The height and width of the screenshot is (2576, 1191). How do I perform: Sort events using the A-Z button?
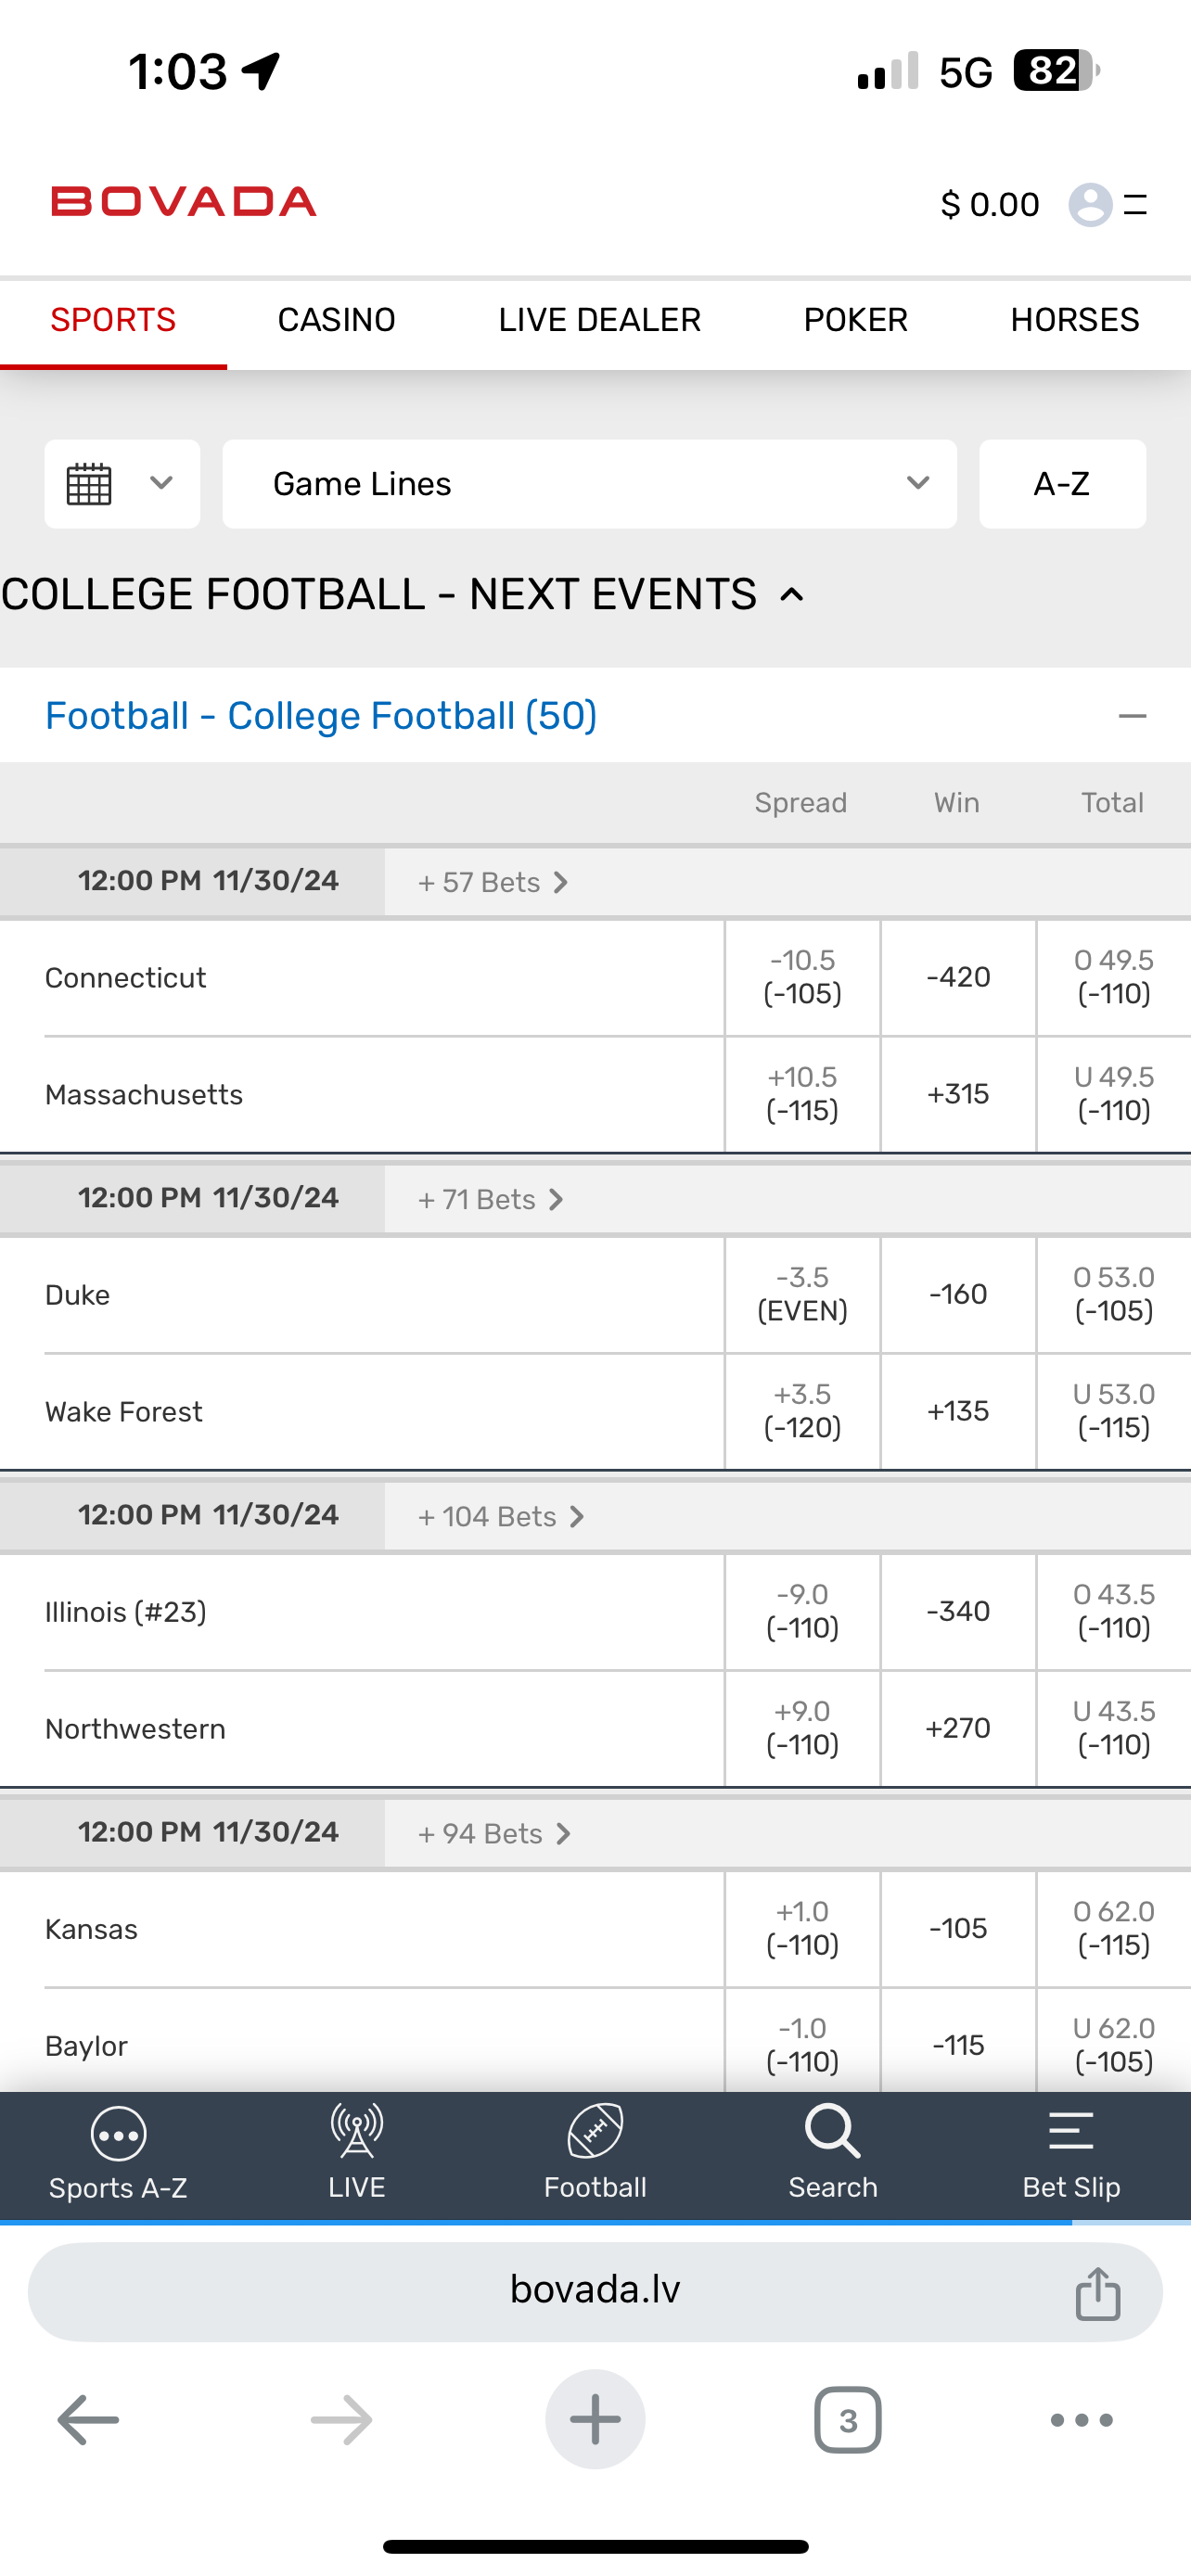click(1062, 484)
